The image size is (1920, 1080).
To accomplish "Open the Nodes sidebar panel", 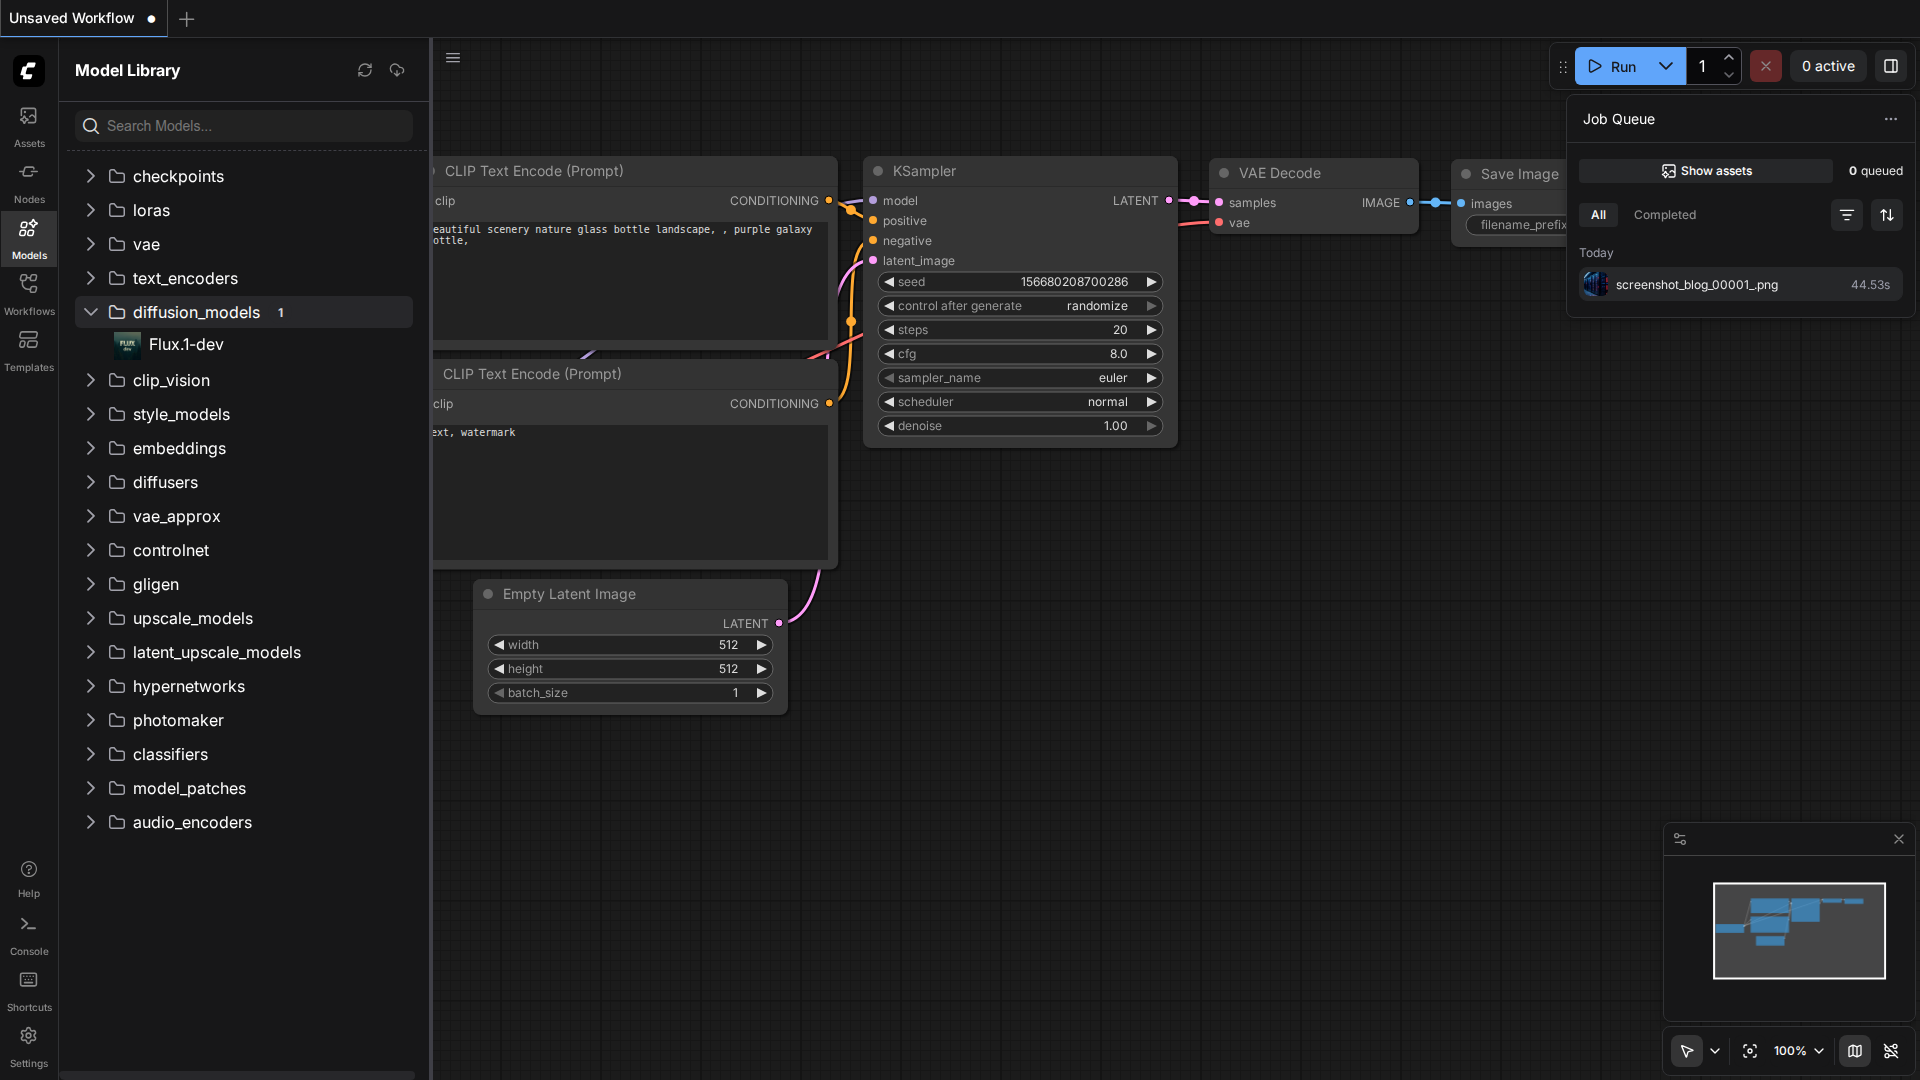I will click(29, 183).
